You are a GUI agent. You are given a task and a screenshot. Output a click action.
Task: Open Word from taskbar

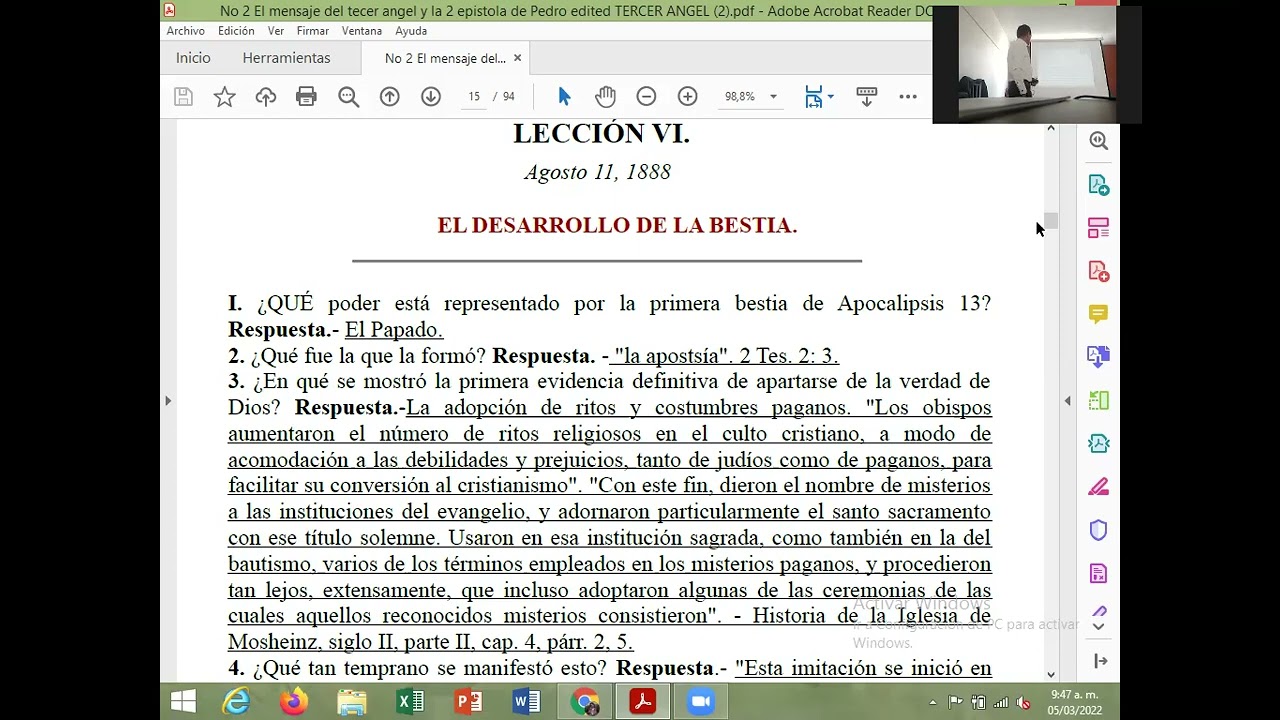point(526,702)
